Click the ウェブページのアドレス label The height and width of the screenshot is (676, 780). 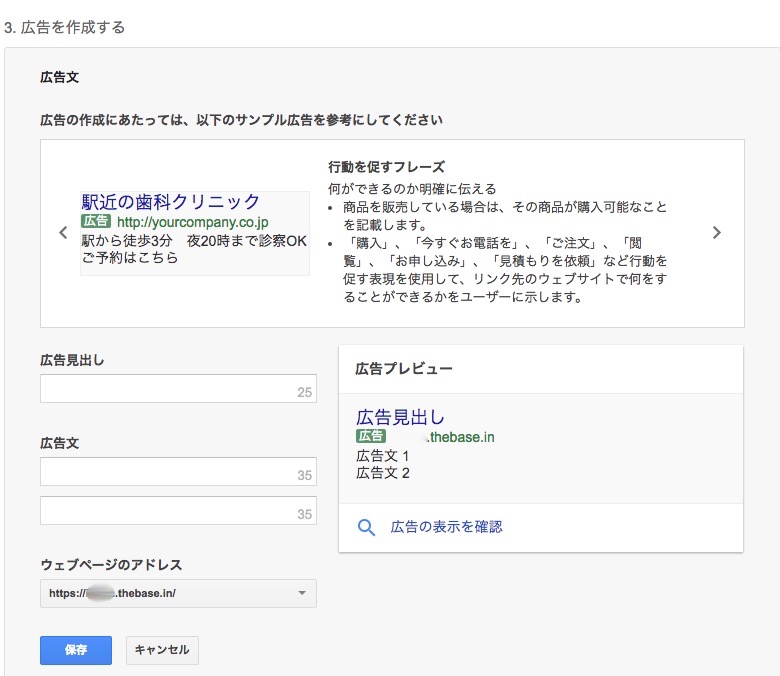111,565
